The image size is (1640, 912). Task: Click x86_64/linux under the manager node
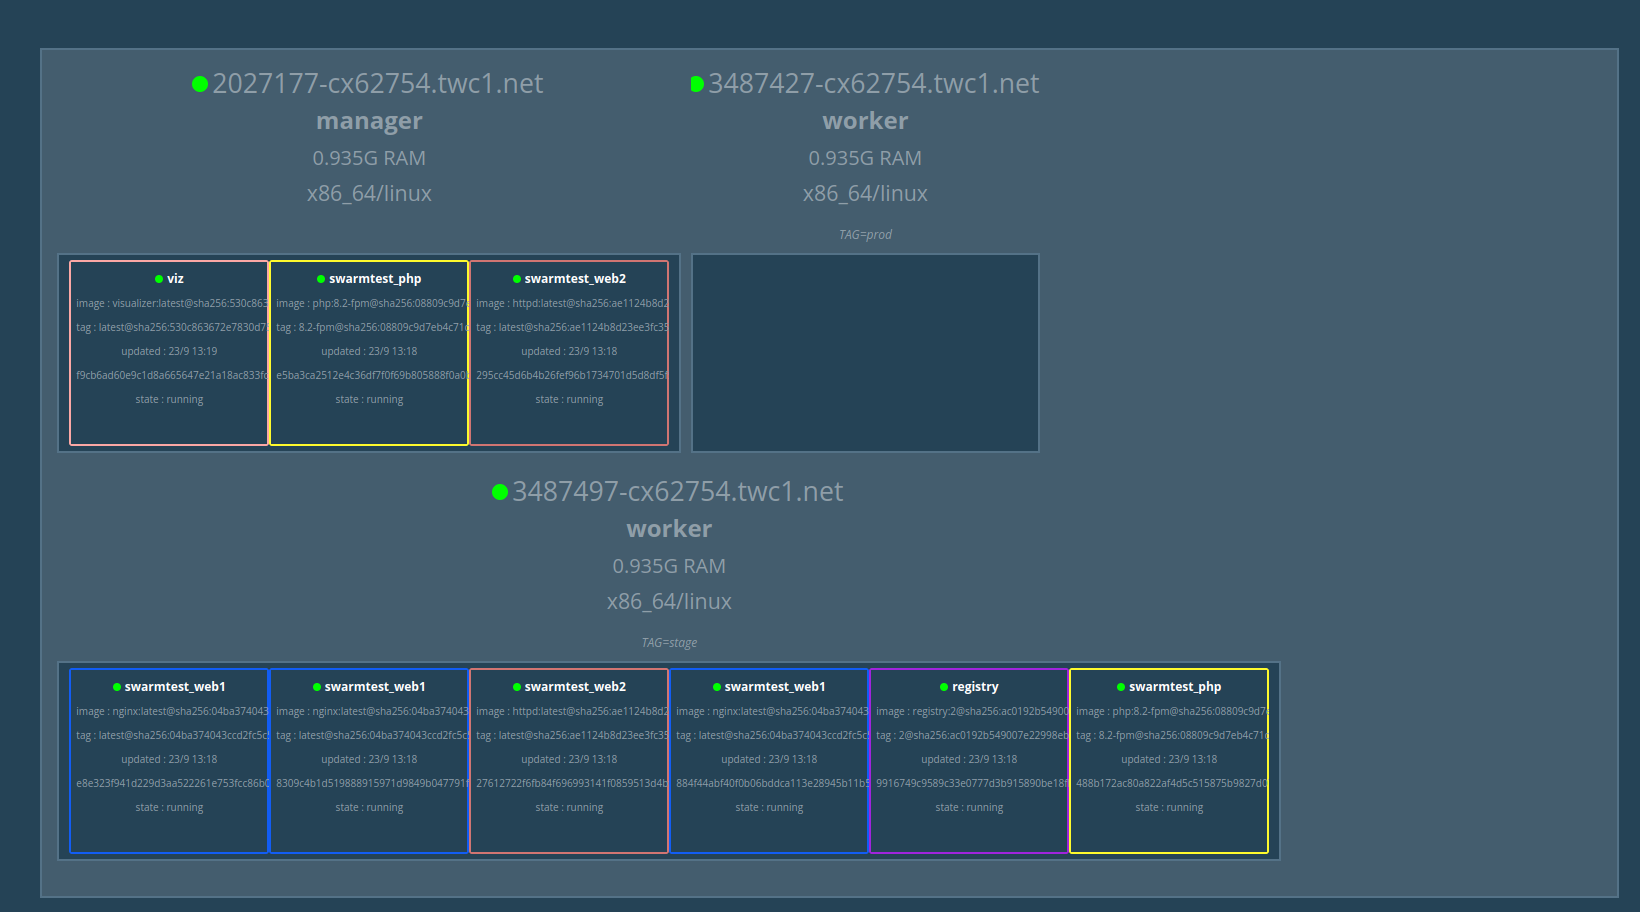pos(369,194)
